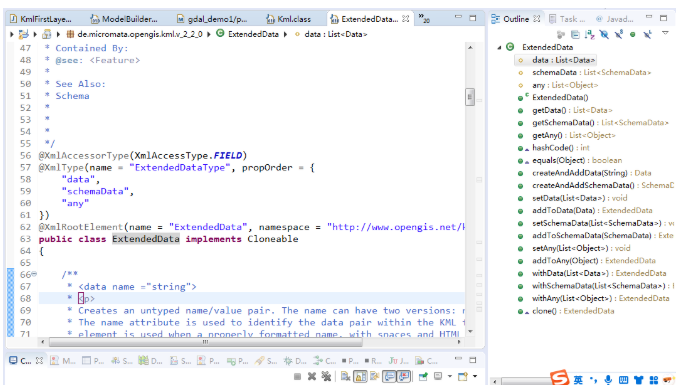682x385 pixels.
Task: Toggle Hide Fields in Outline
Action: pos(604,34)
